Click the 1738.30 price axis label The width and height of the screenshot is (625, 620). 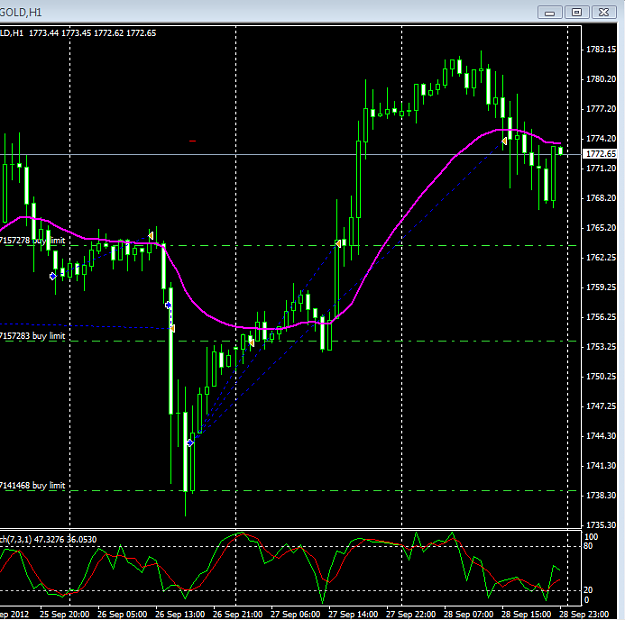[601, 495]
